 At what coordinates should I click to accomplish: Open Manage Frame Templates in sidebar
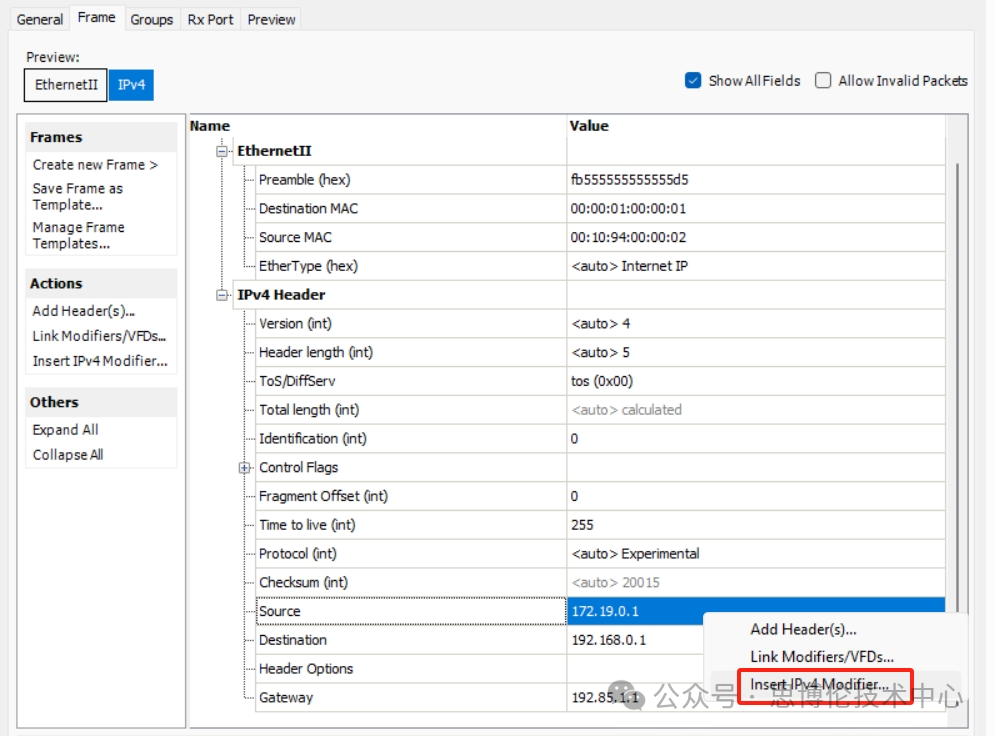(x=78, y=235)
